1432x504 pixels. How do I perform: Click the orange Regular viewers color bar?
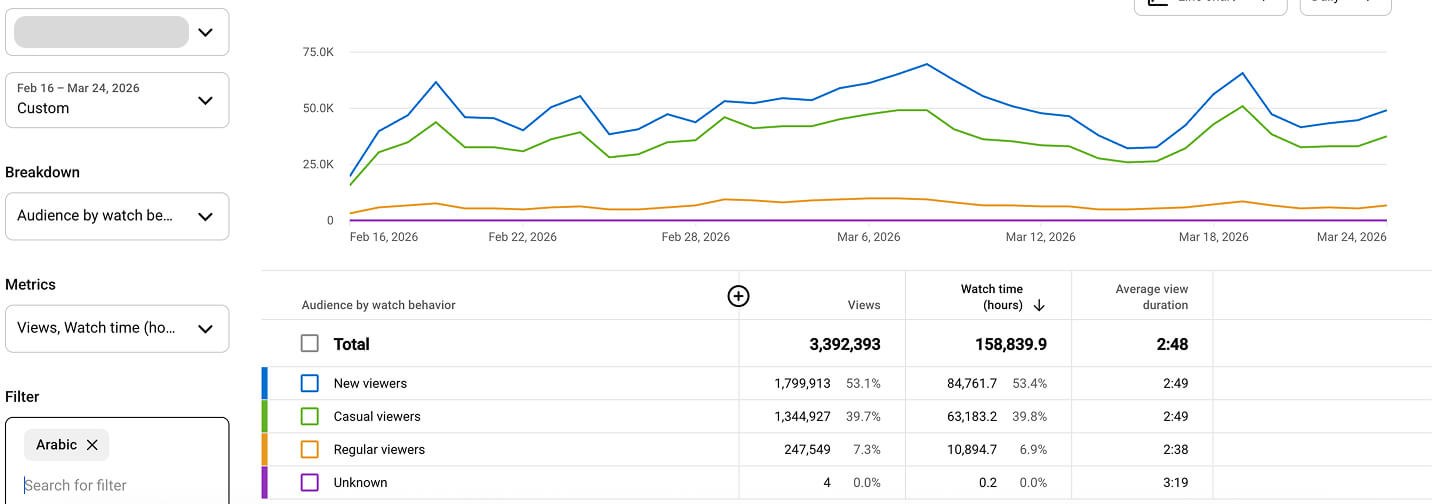click(x=265, y=449)
